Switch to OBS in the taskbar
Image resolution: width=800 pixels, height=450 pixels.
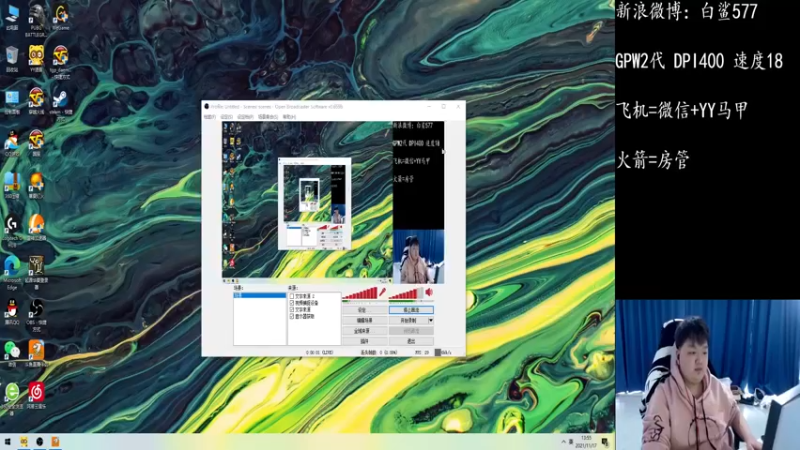[39, 441]
